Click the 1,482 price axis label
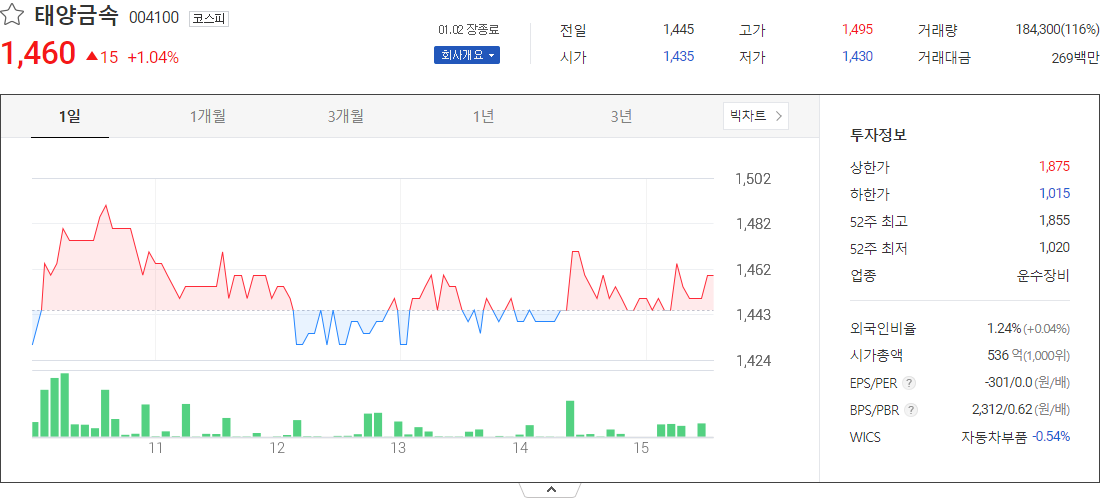This screenshot has height=499, width=1100. [753, 225]
